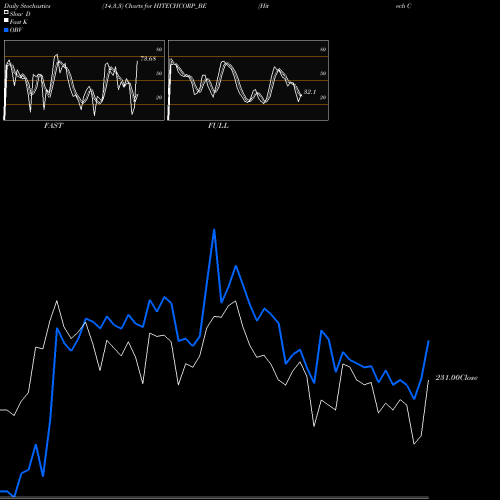Image resolution: width=500 pixels, height=500 pixels.
Task: Click the last point of the blue OBV line
Action: tap(429, 341)
